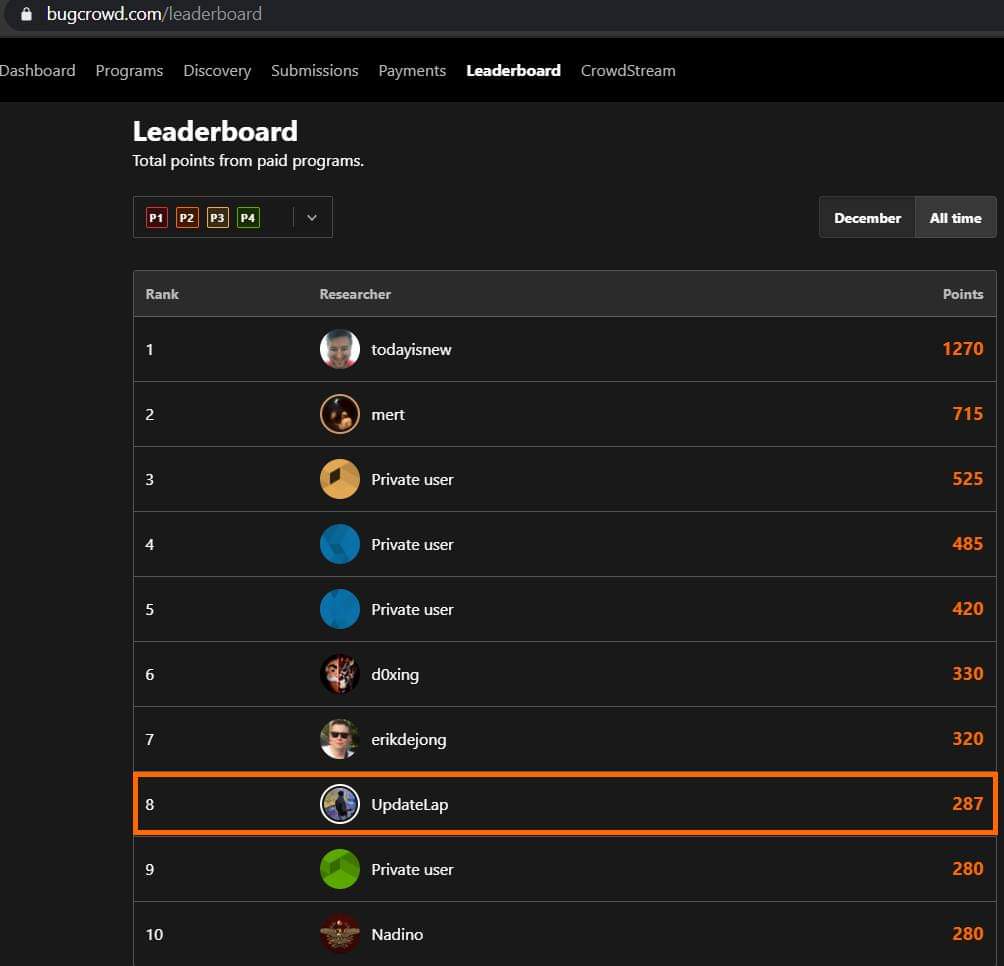Click the green Private user avatar at rank 9
Viewport: 1004px width, 966px height.
pos(340,869)
